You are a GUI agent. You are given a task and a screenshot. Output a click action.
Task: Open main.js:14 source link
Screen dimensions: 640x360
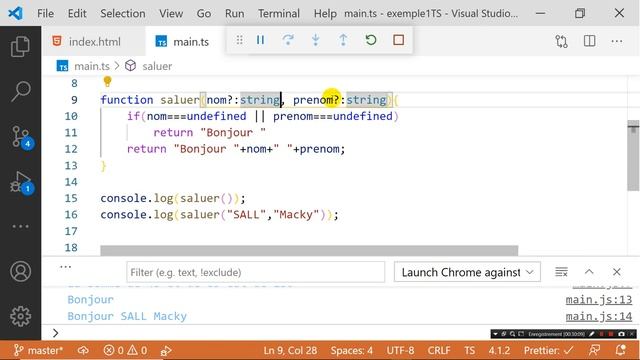598,316
